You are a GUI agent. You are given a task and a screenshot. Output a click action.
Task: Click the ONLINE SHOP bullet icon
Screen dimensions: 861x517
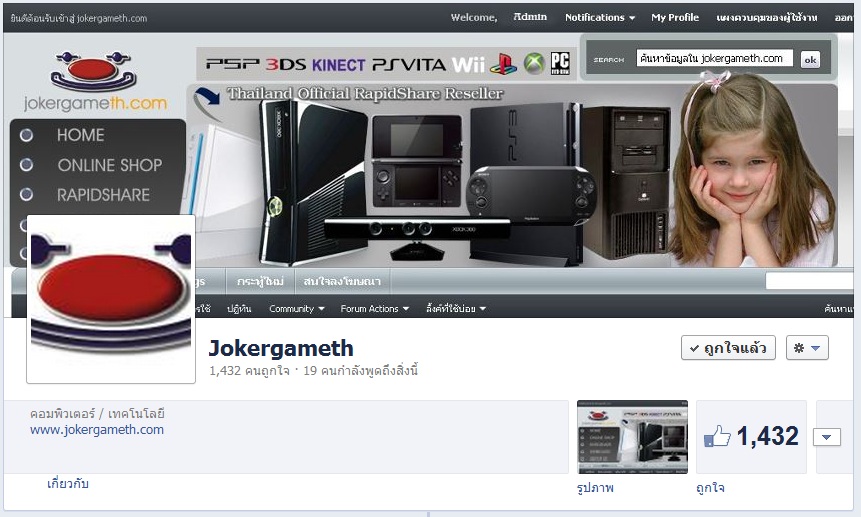26,165
